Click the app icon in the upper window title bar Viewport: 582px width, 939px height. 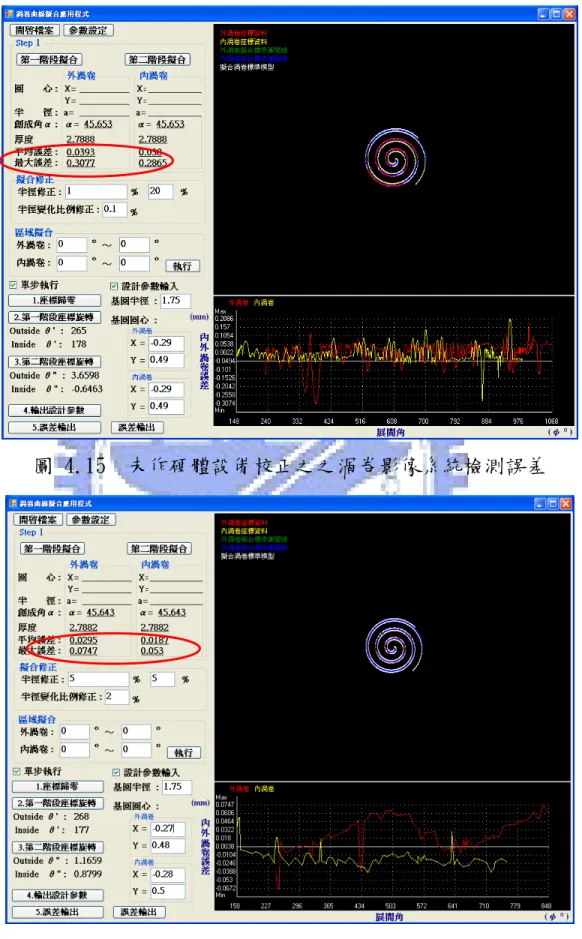tap(9, 13)
